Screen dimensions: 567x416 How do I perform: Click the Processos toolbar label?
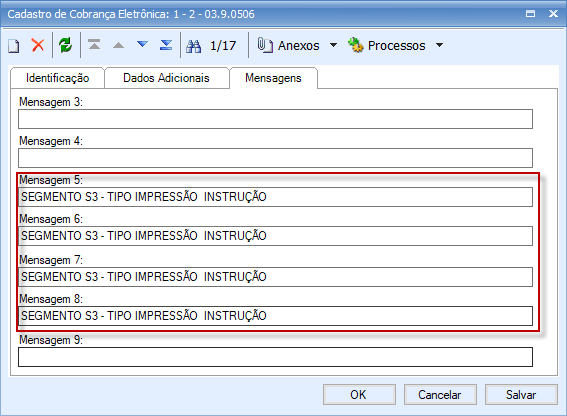pos(397,46)
